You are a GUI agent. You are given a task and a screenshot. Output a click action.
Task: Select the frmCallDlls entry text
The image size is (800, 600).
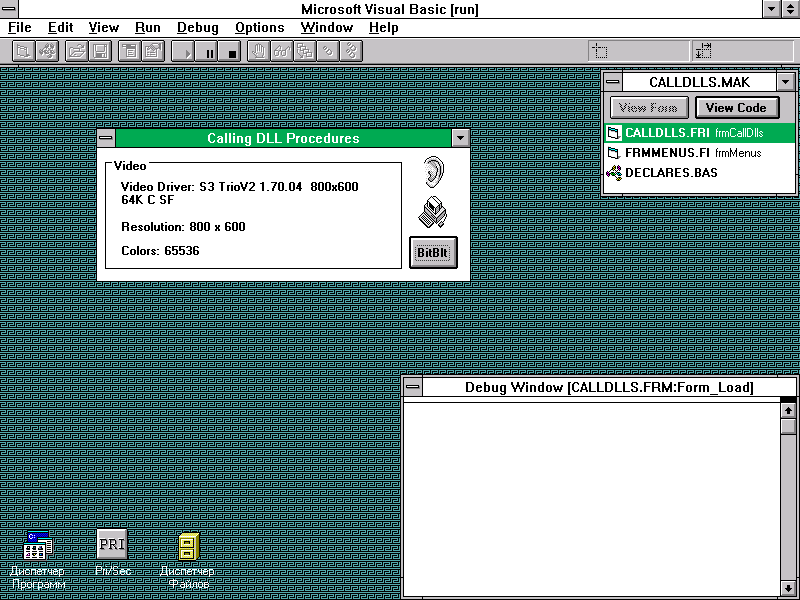[739, 133]
